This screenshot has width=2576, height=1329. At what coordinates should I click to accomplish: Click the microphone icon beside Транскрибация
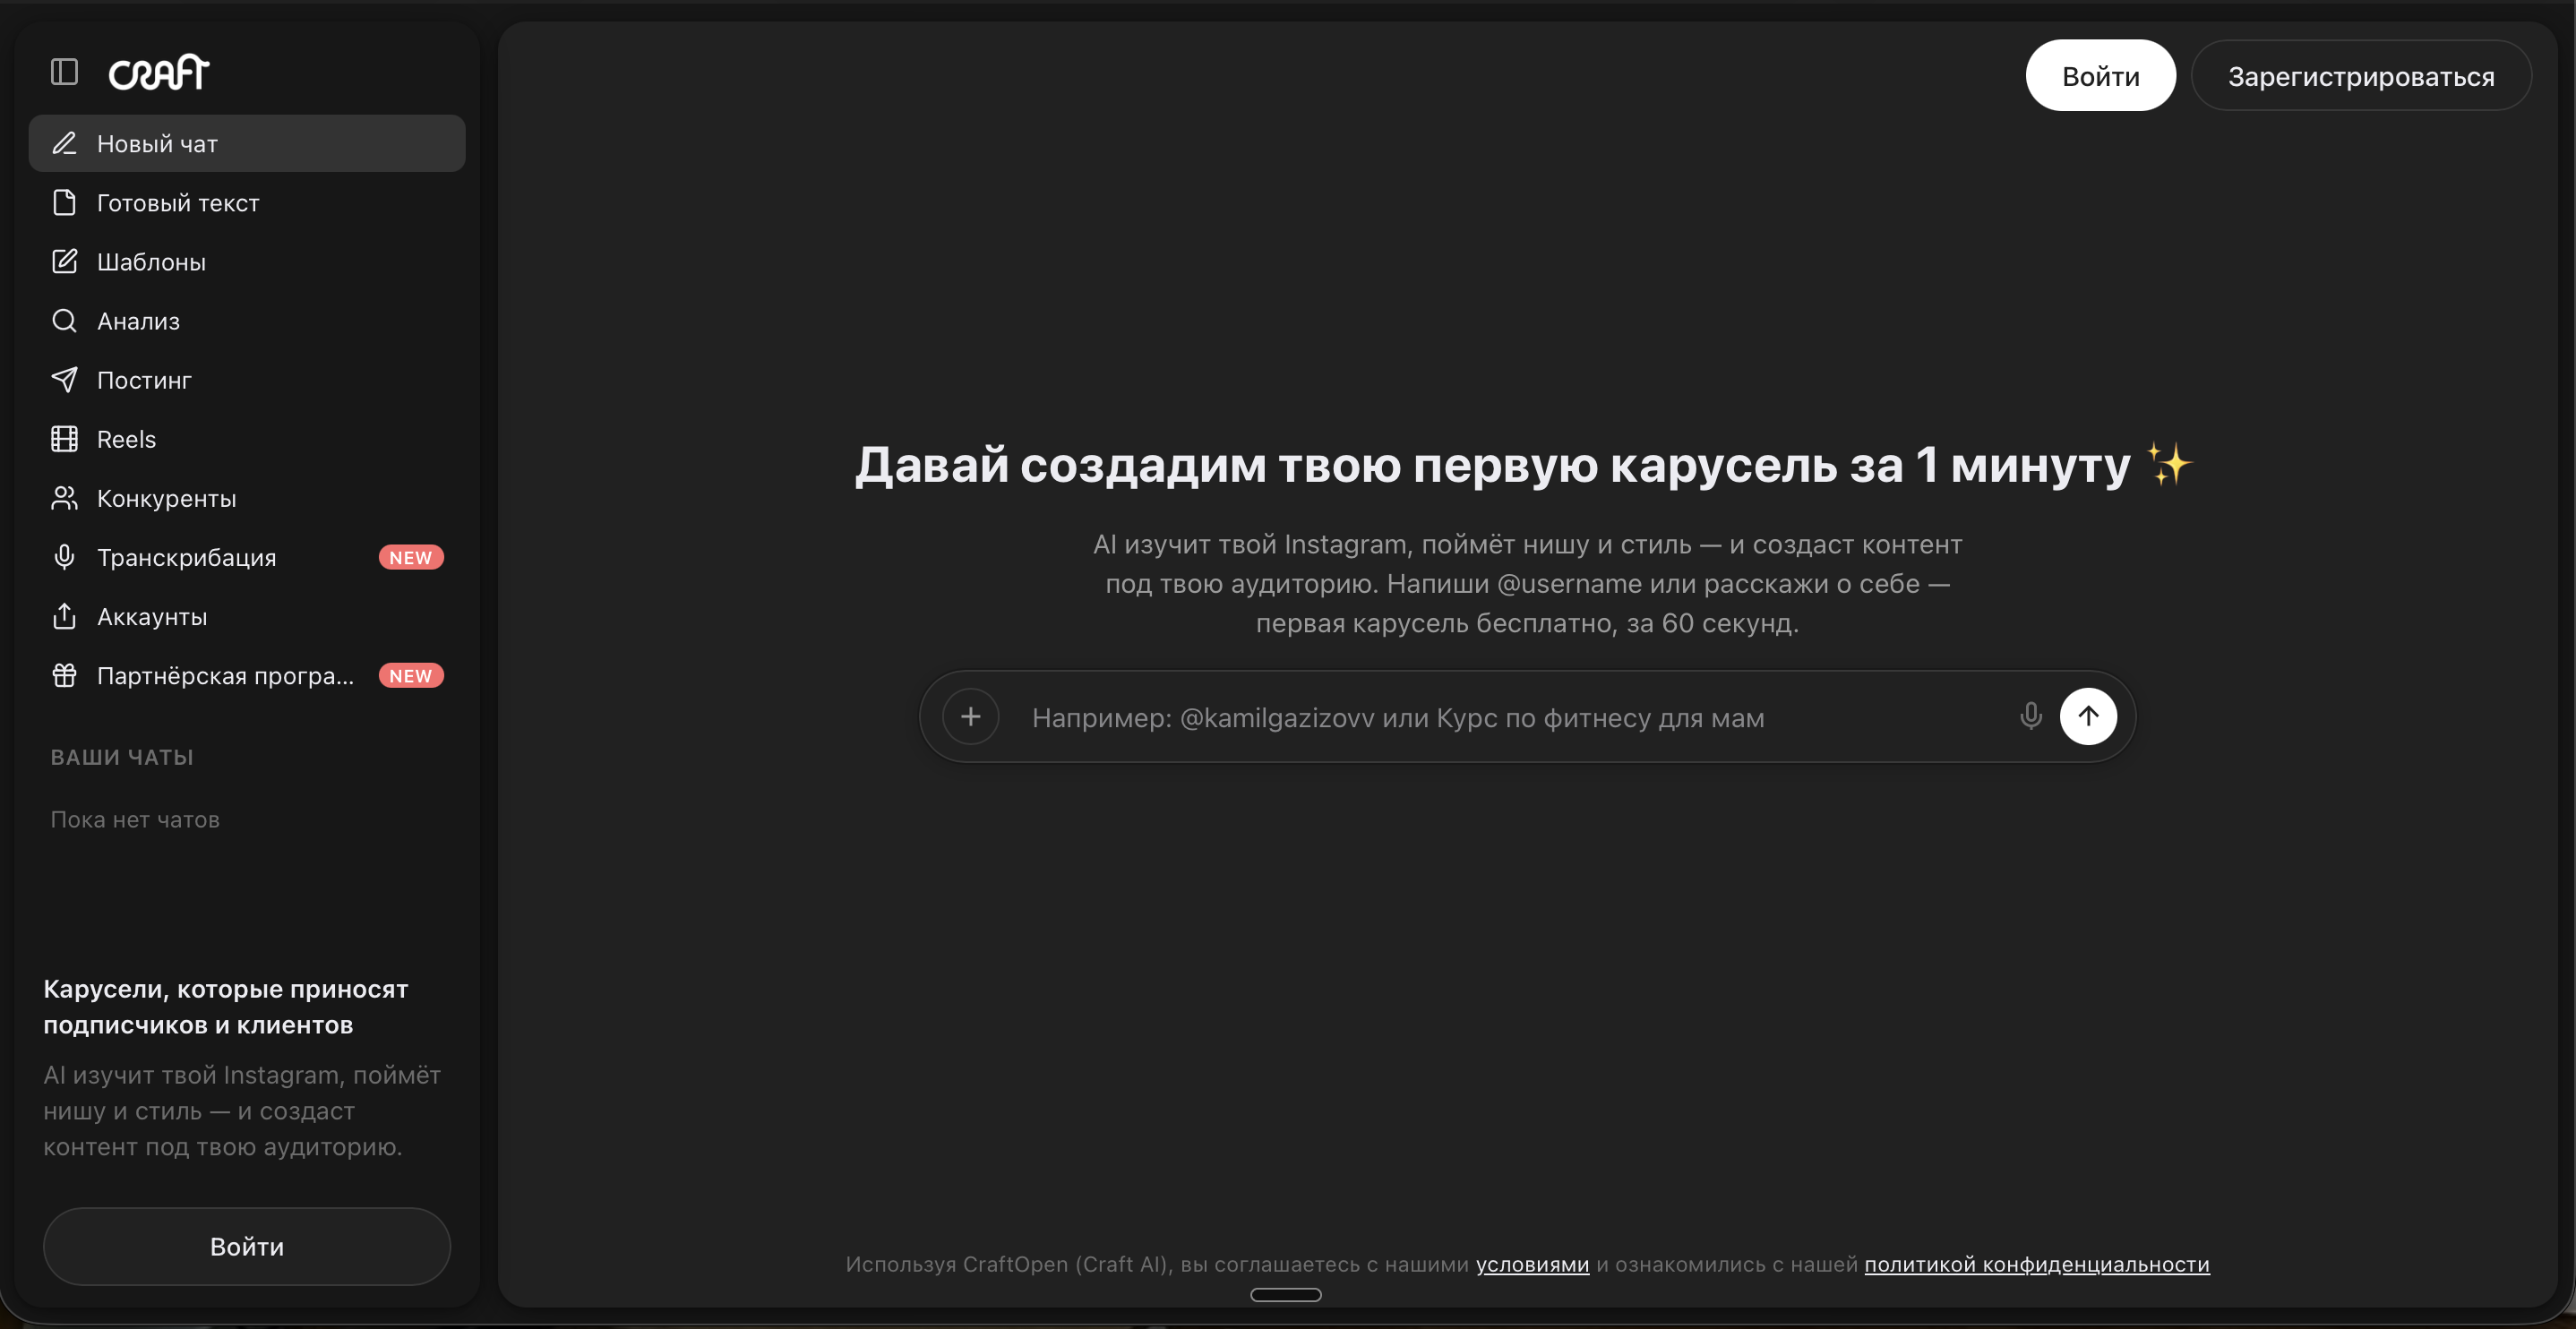[x=64, y=556]
